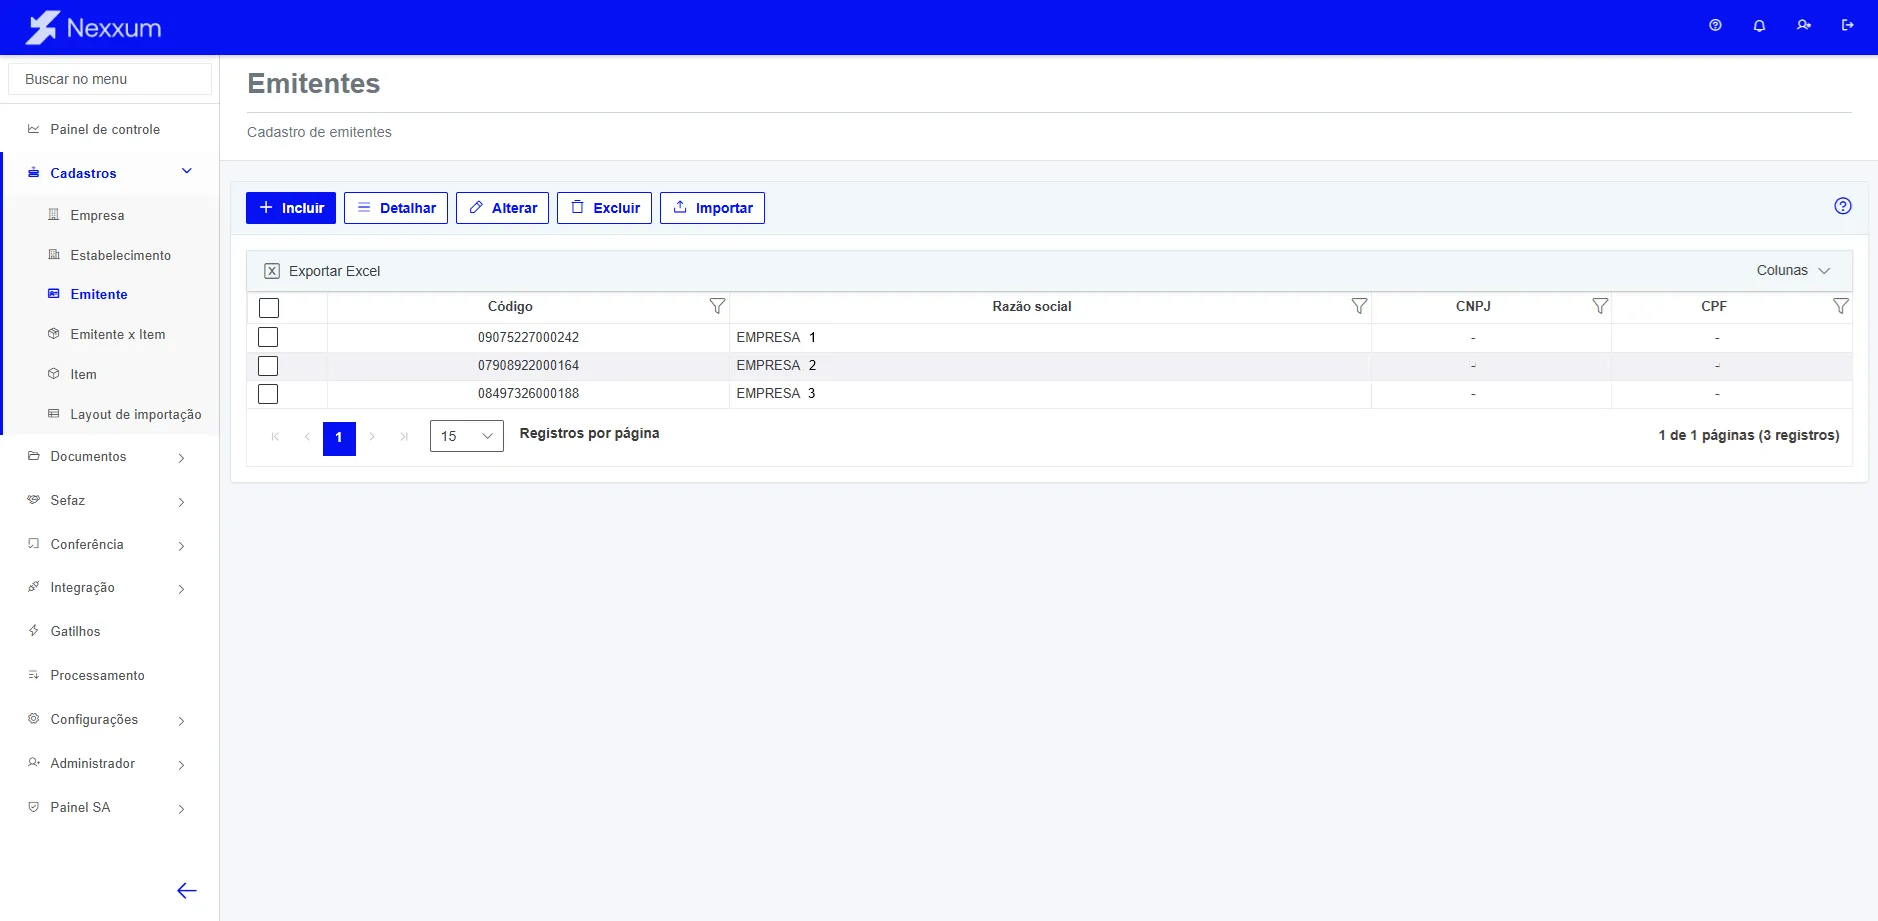Viewport: 1878px width, 921px height.
Task: Open notifications bell in the header
Action: pos(1759,25)
